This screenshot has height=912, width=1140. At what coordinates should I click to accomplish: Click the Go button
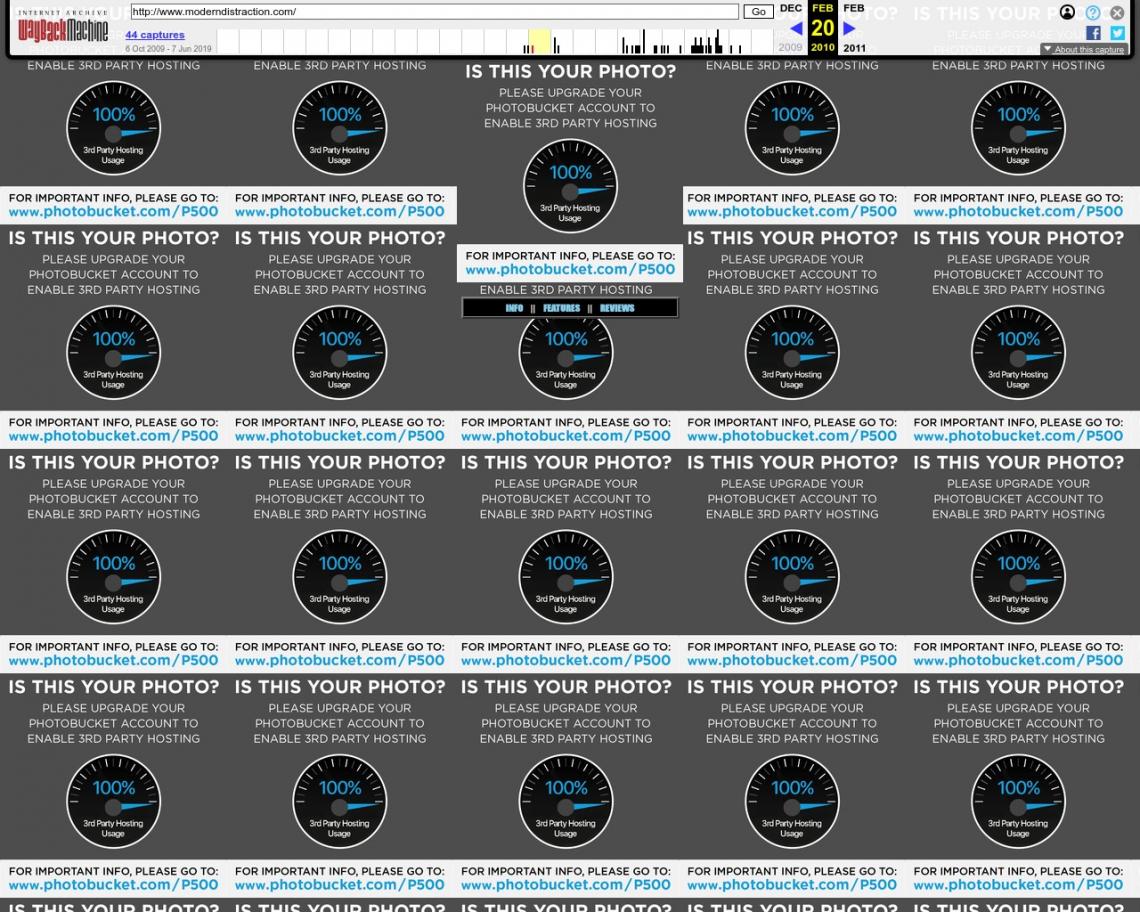758,12
